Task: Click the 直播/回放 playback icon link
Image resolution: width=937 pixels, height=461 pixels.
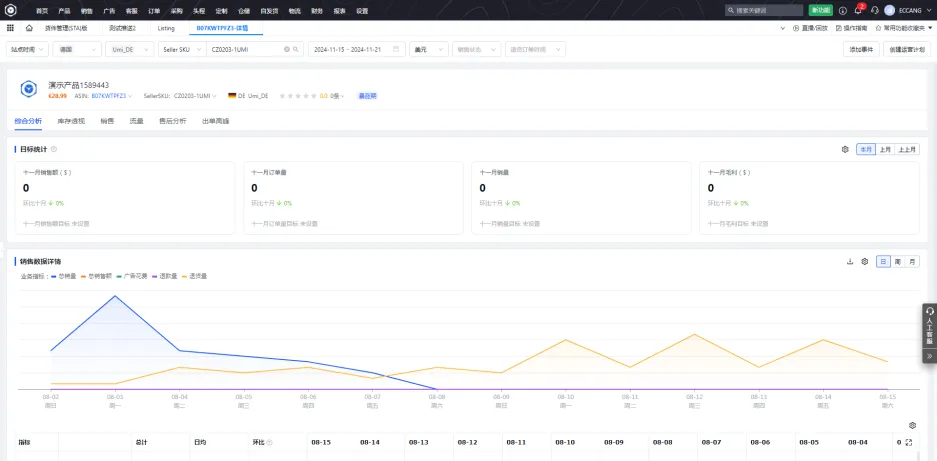Action: click(x=810, y=28)
